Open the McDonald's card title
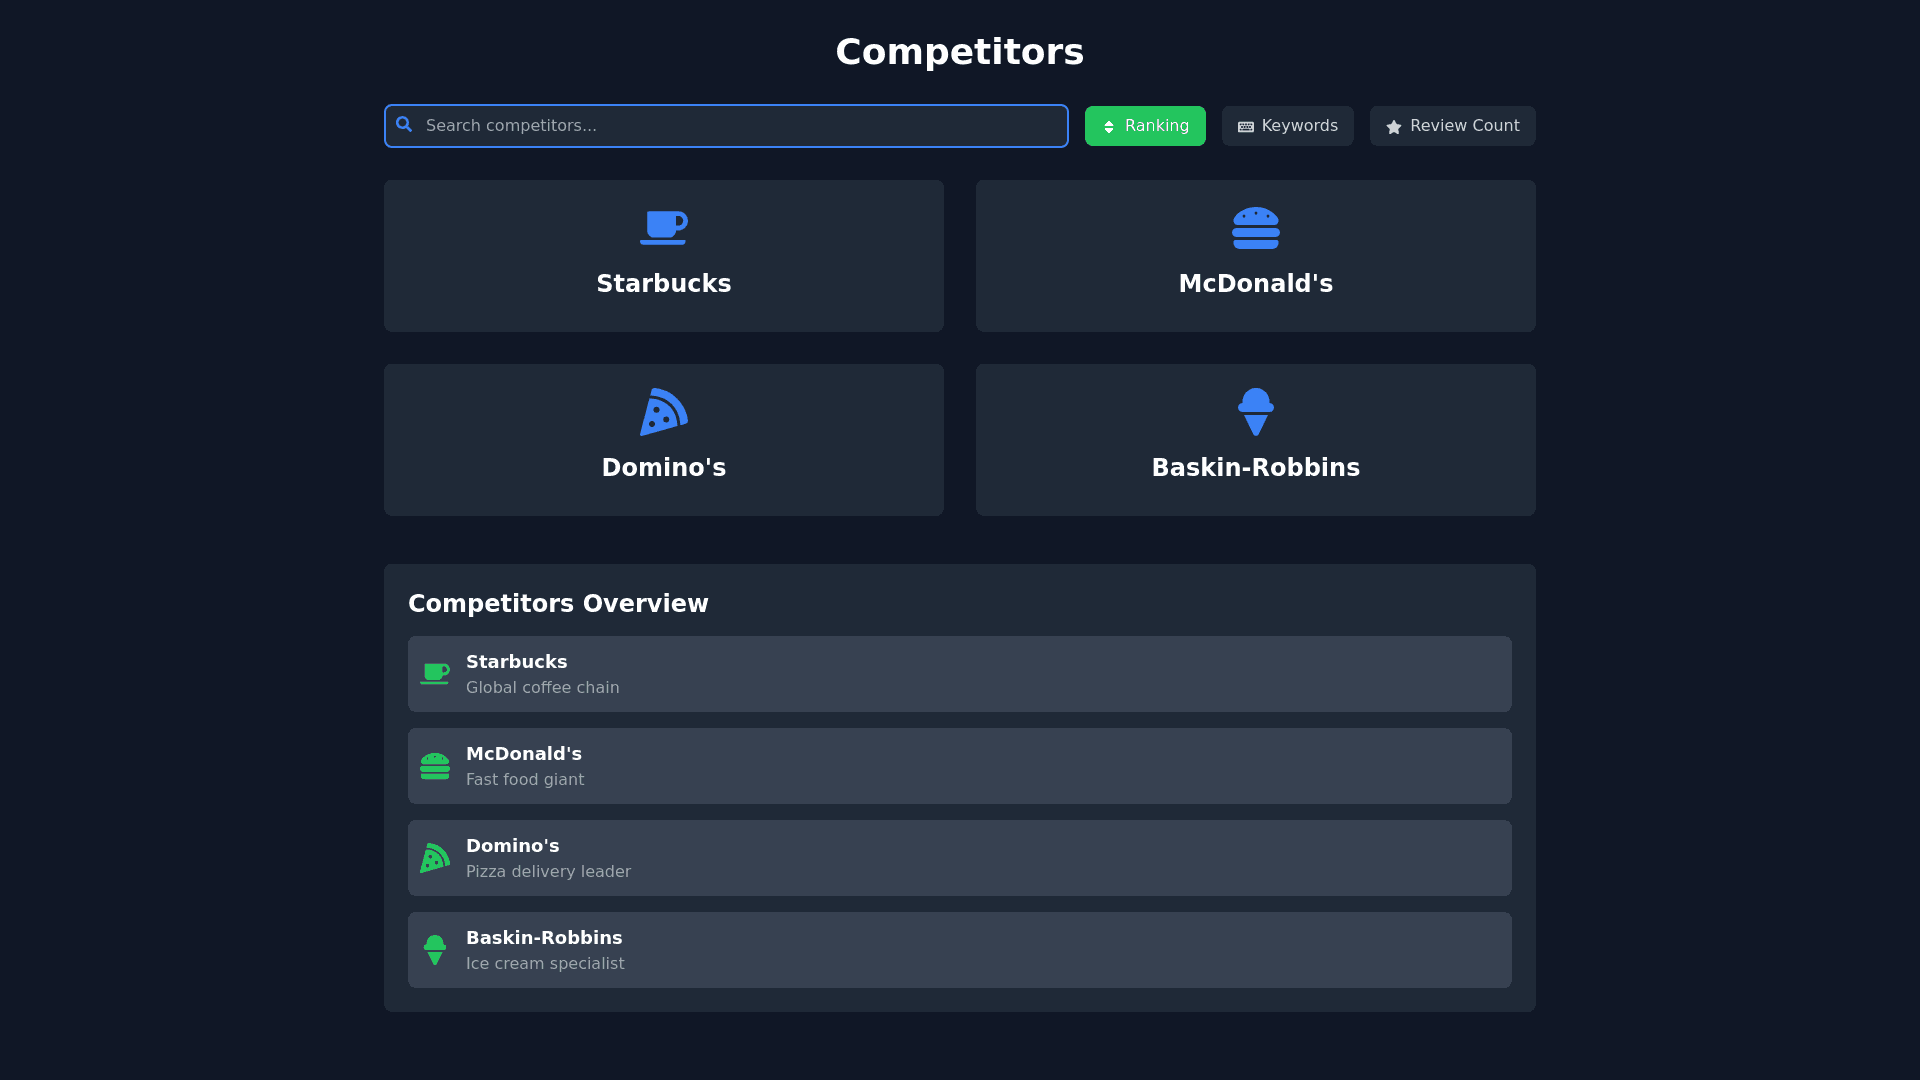 (x=1255, y=284)
